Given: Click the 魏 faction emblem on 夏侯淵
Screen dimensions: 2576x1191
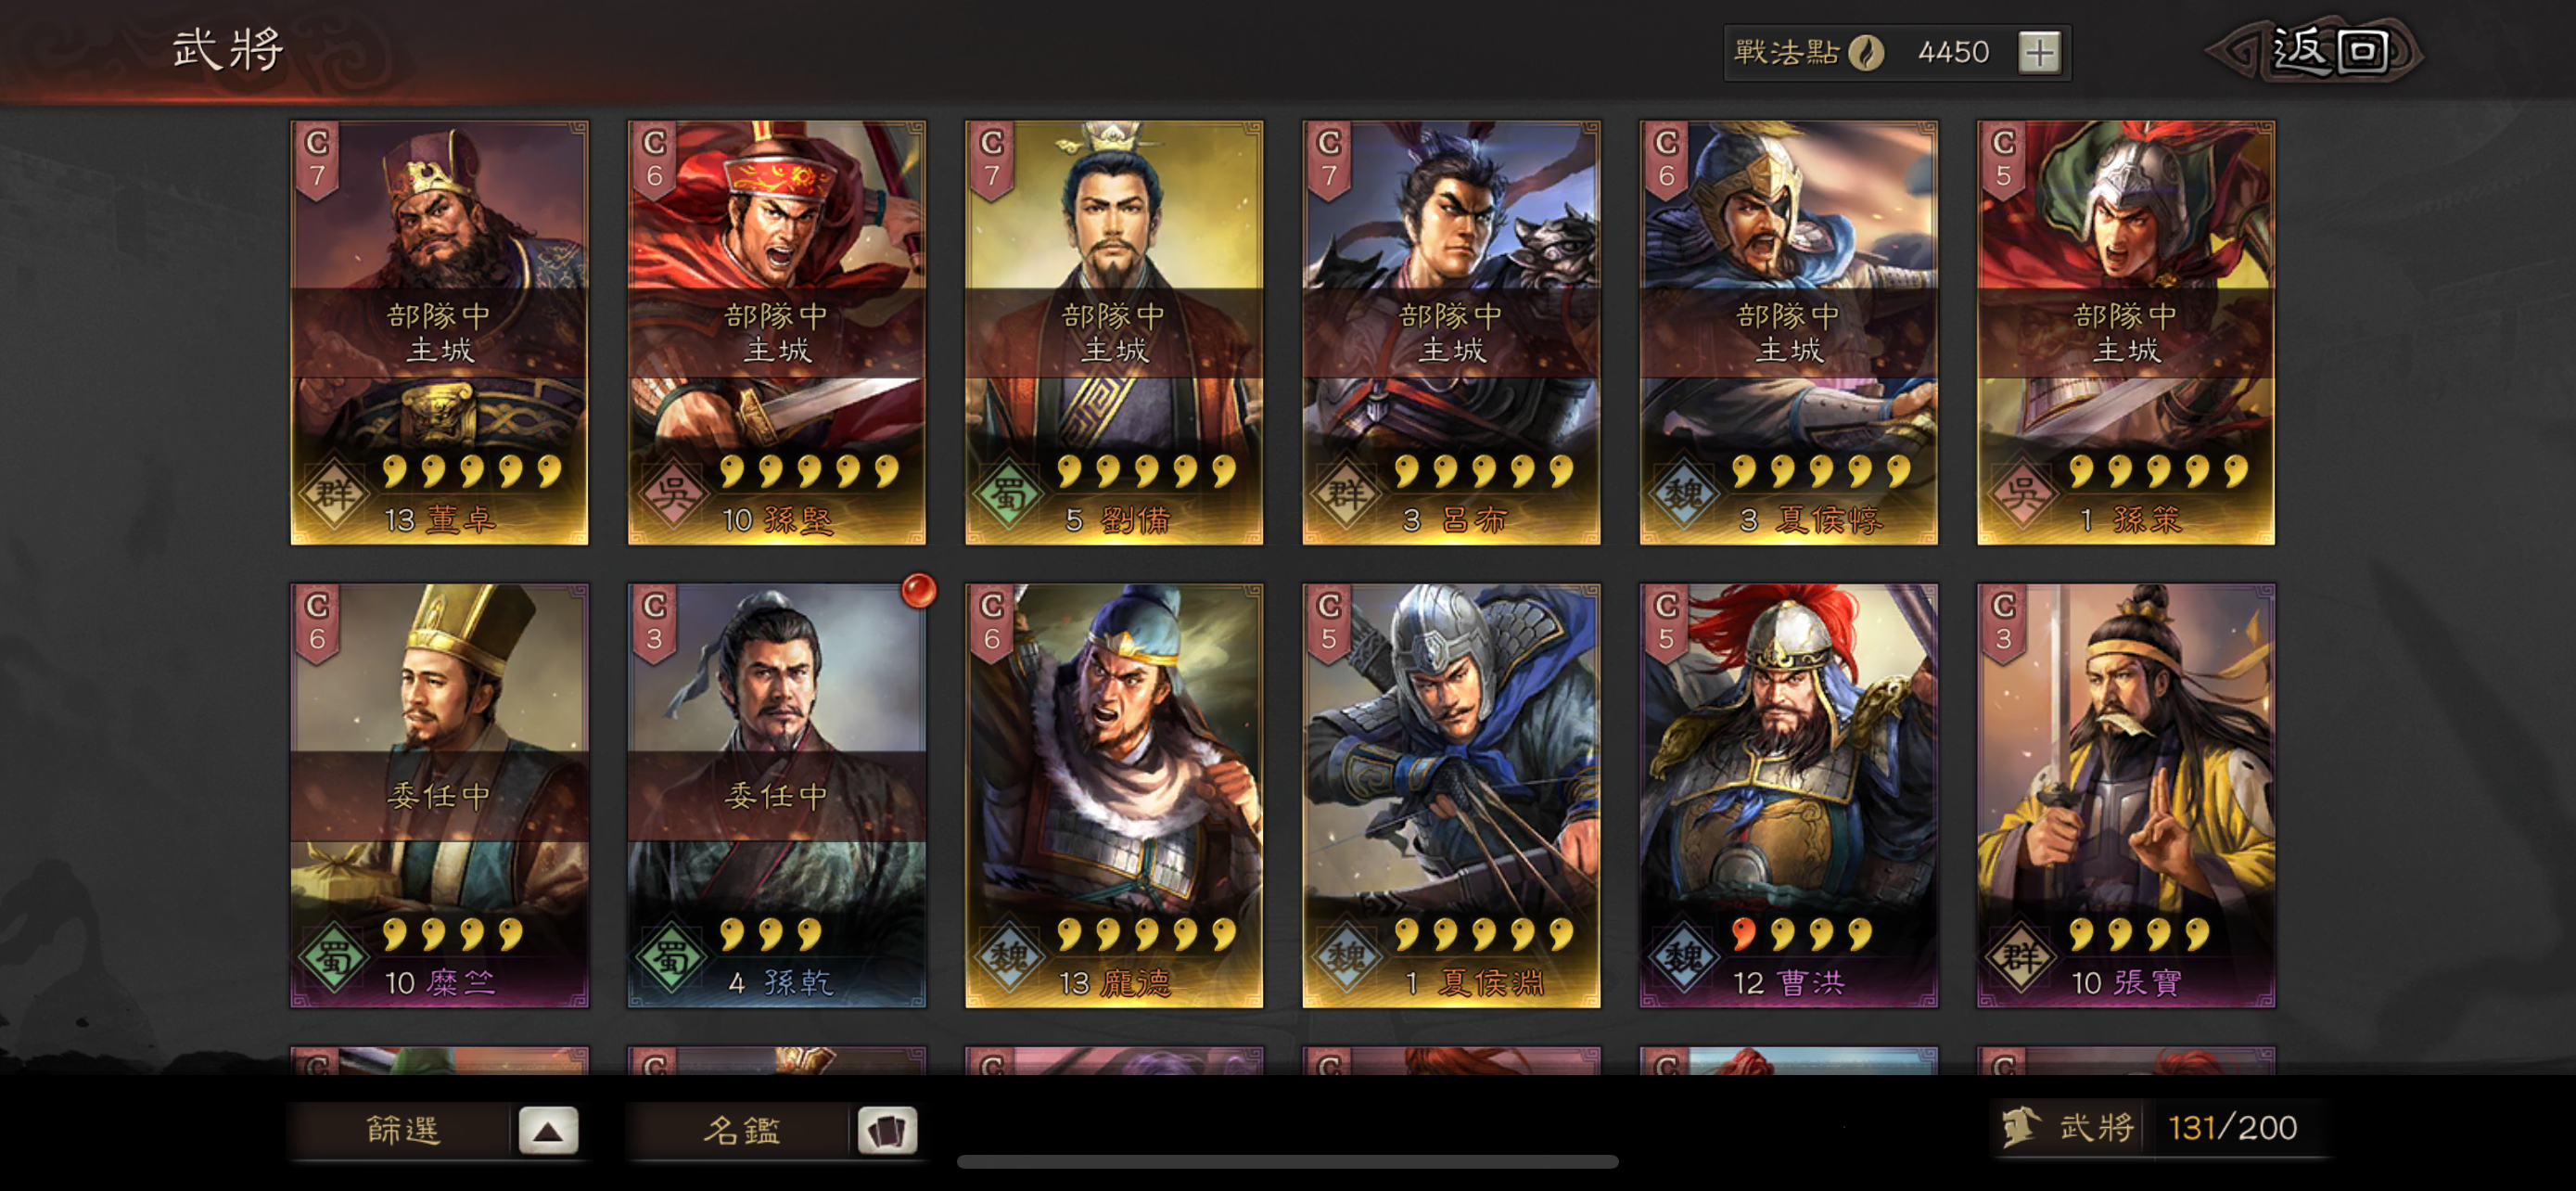Looking at the screenshot, I should (x=1346, y=957).
